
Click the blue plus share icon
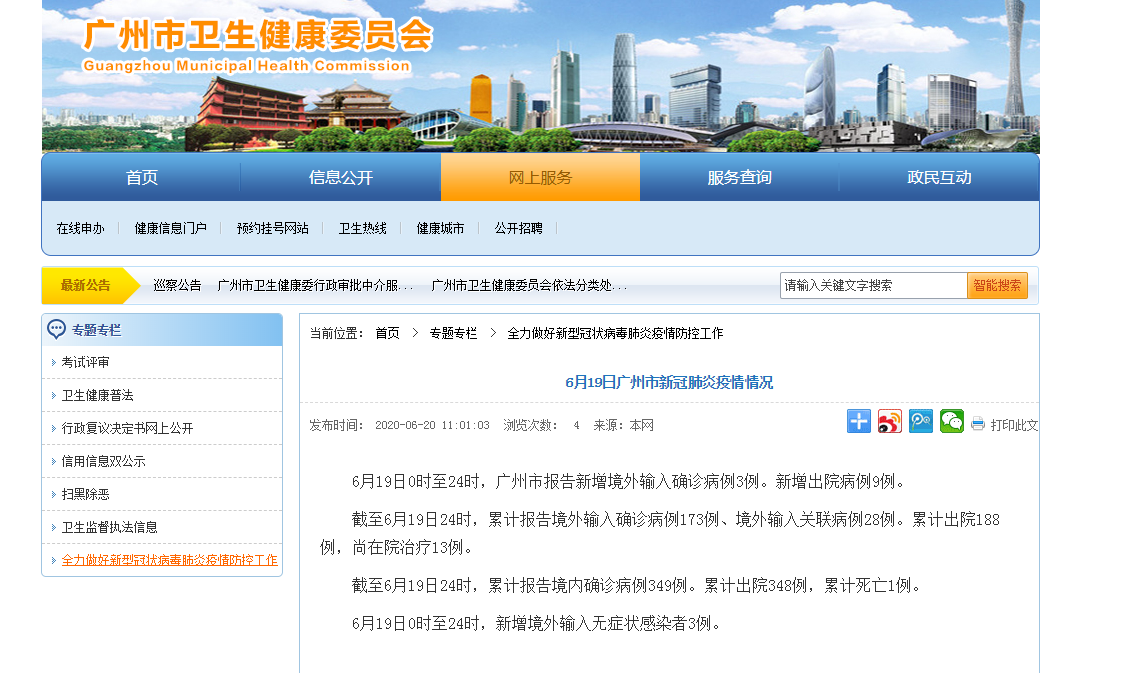pos(859,421)
